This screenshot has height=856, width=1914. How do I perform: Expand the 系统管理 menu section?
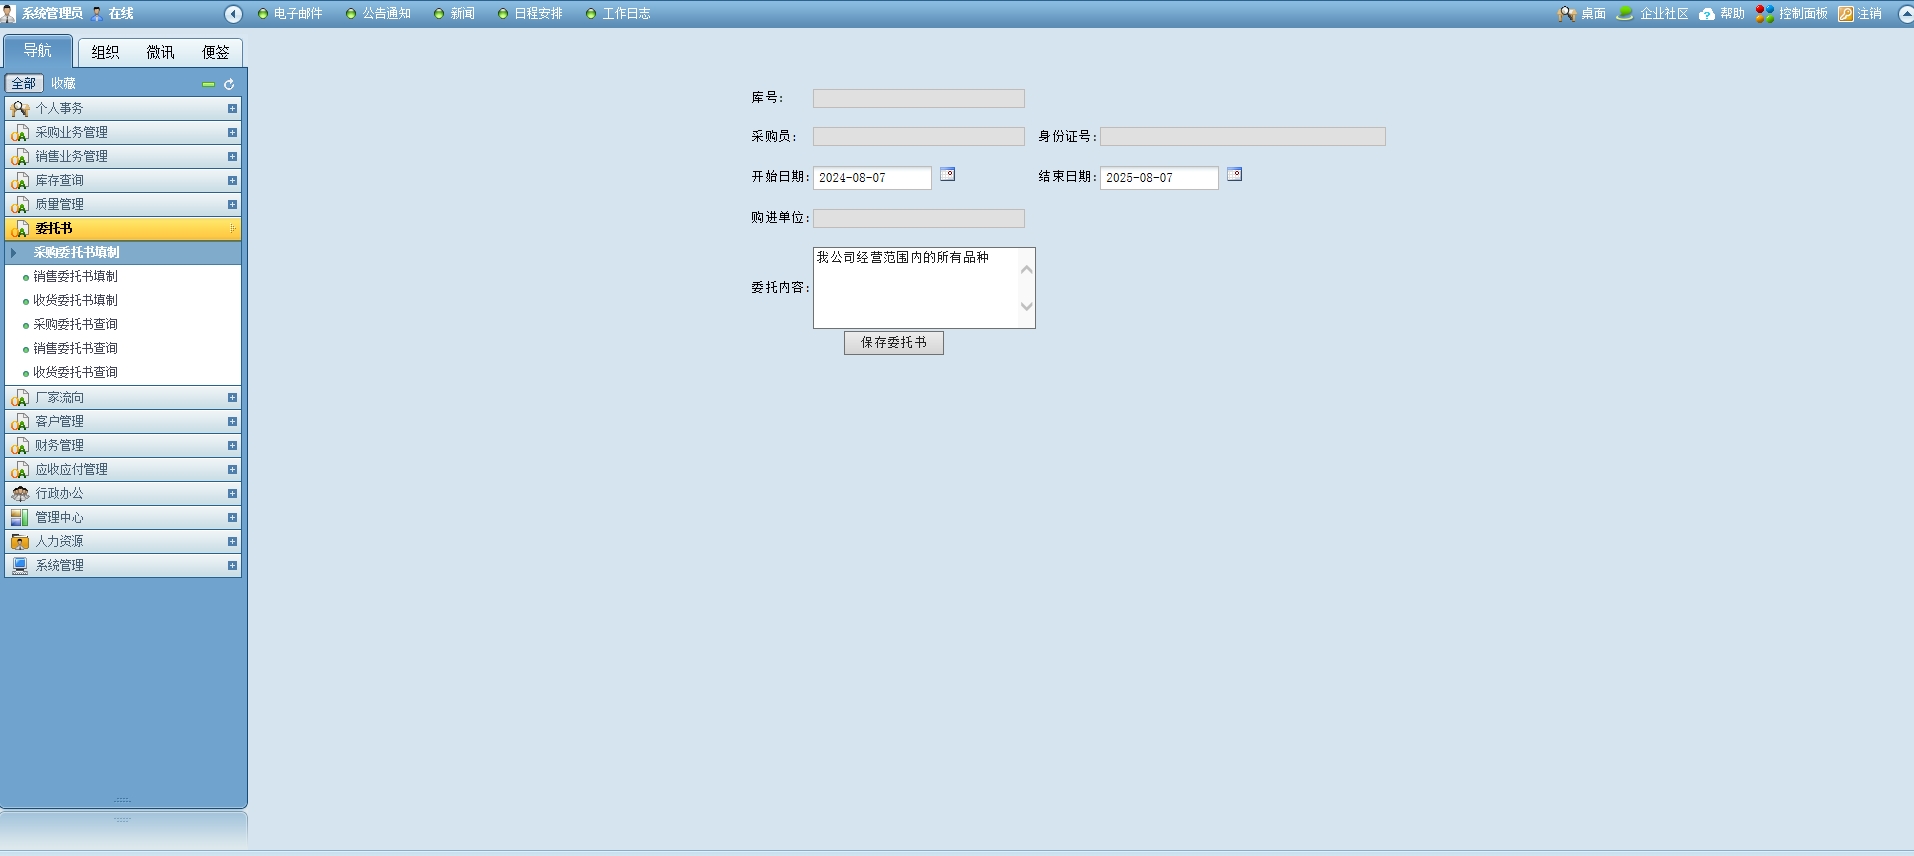[232, 566]
